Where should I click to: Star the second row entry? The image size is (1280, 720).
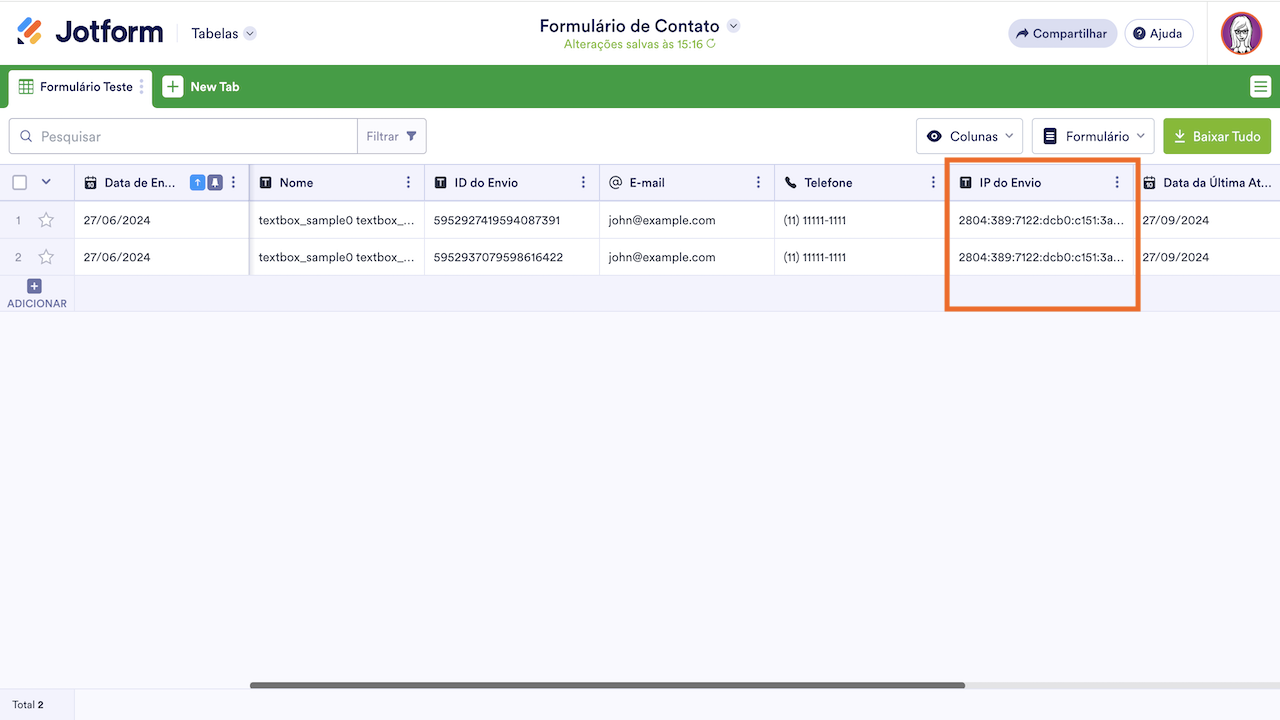click(46, 257)
